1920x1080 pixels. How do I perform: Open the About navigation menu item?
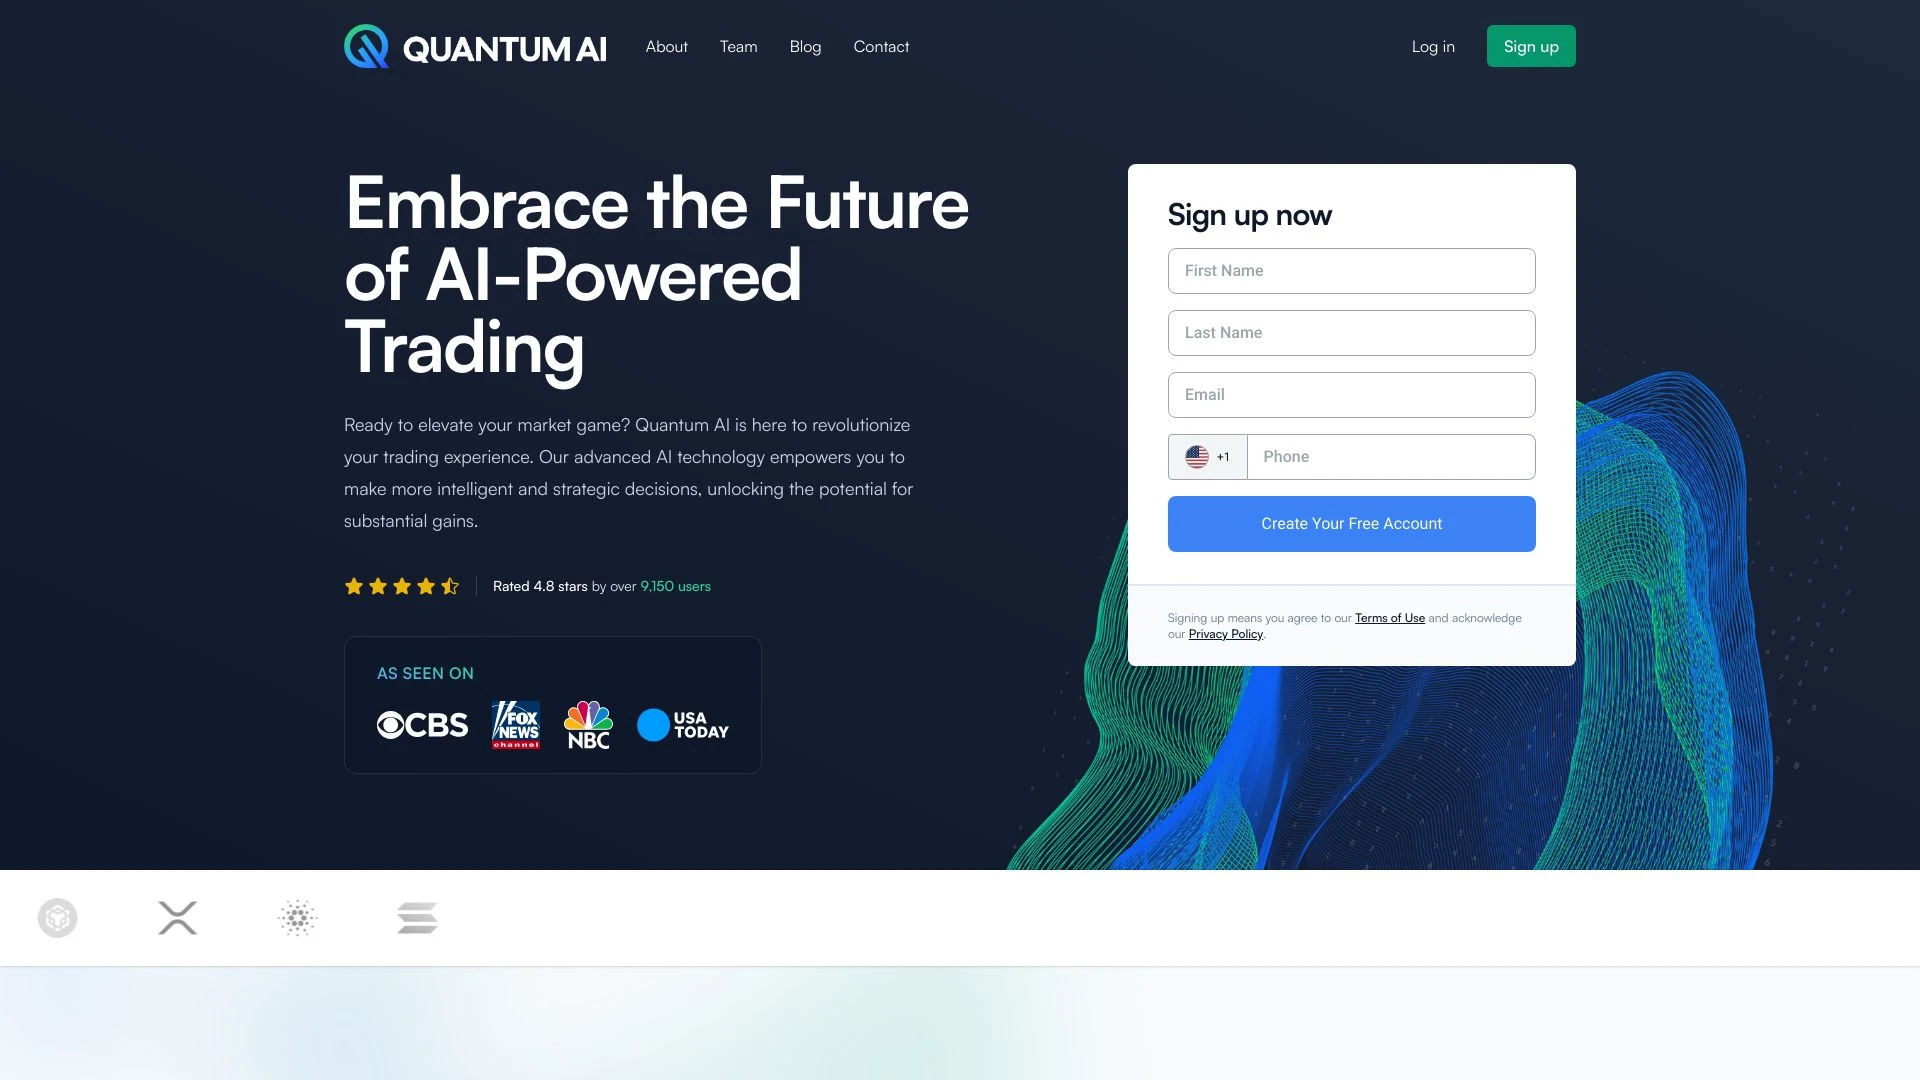tap(666, 45)
